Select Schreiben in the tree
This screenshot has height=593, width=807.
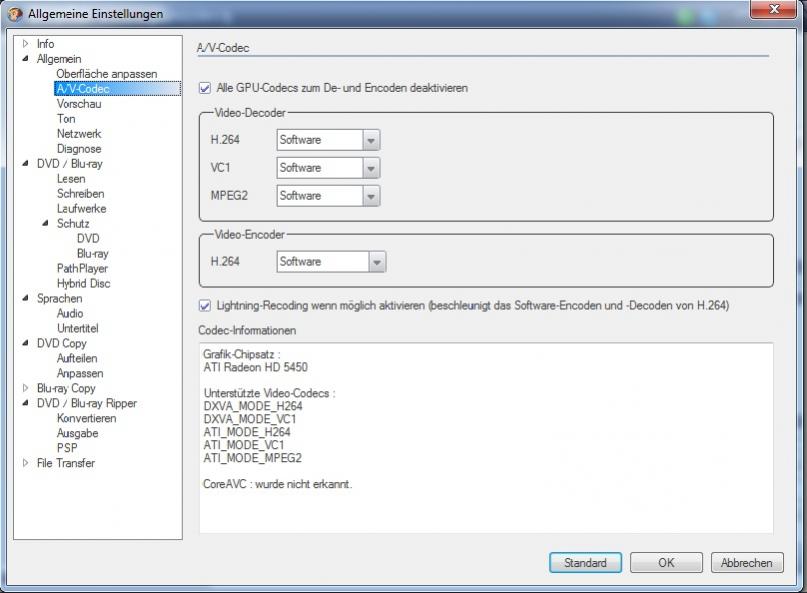[x=80, y=194]
